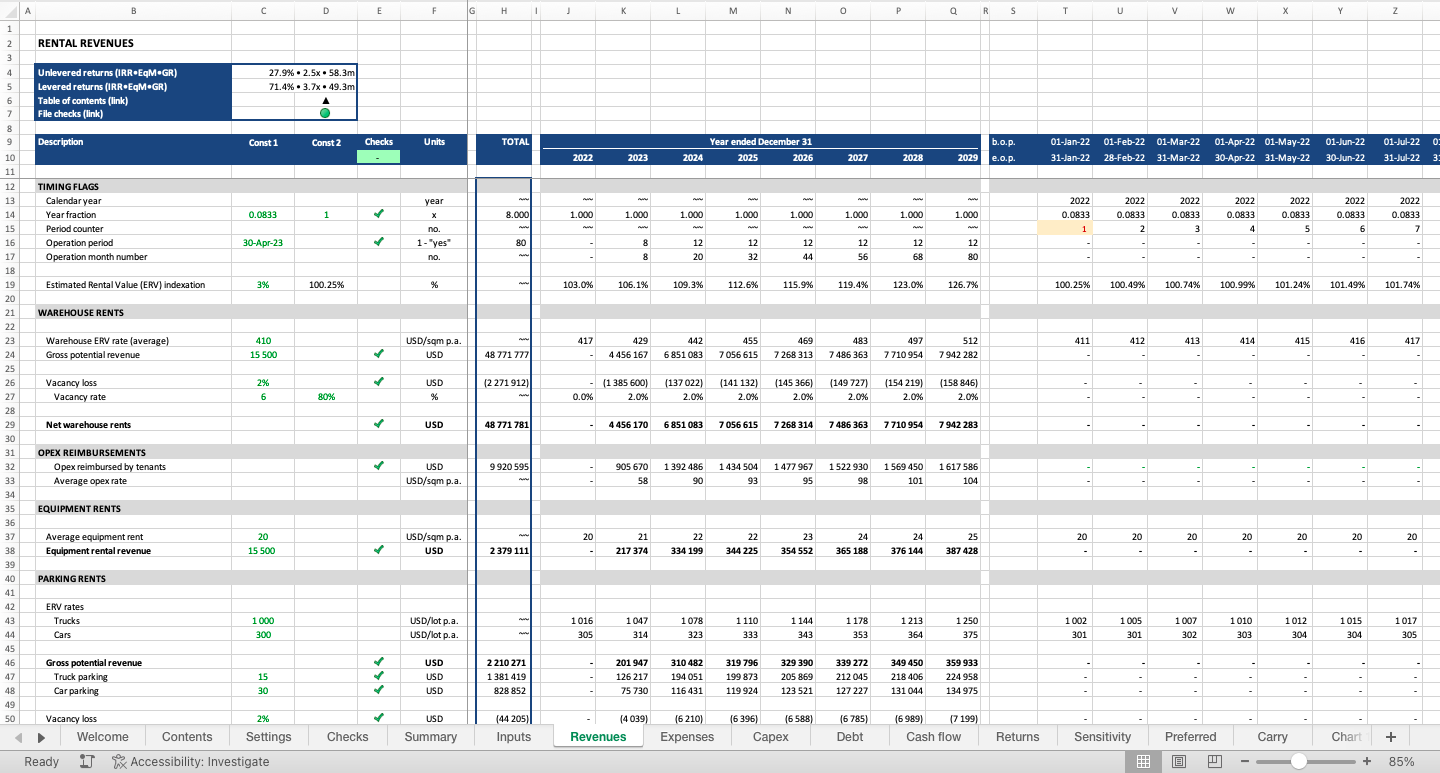Click the Levered returns value 71.4% cell
The image size is (1440, 773).
(x=294, y=87)
